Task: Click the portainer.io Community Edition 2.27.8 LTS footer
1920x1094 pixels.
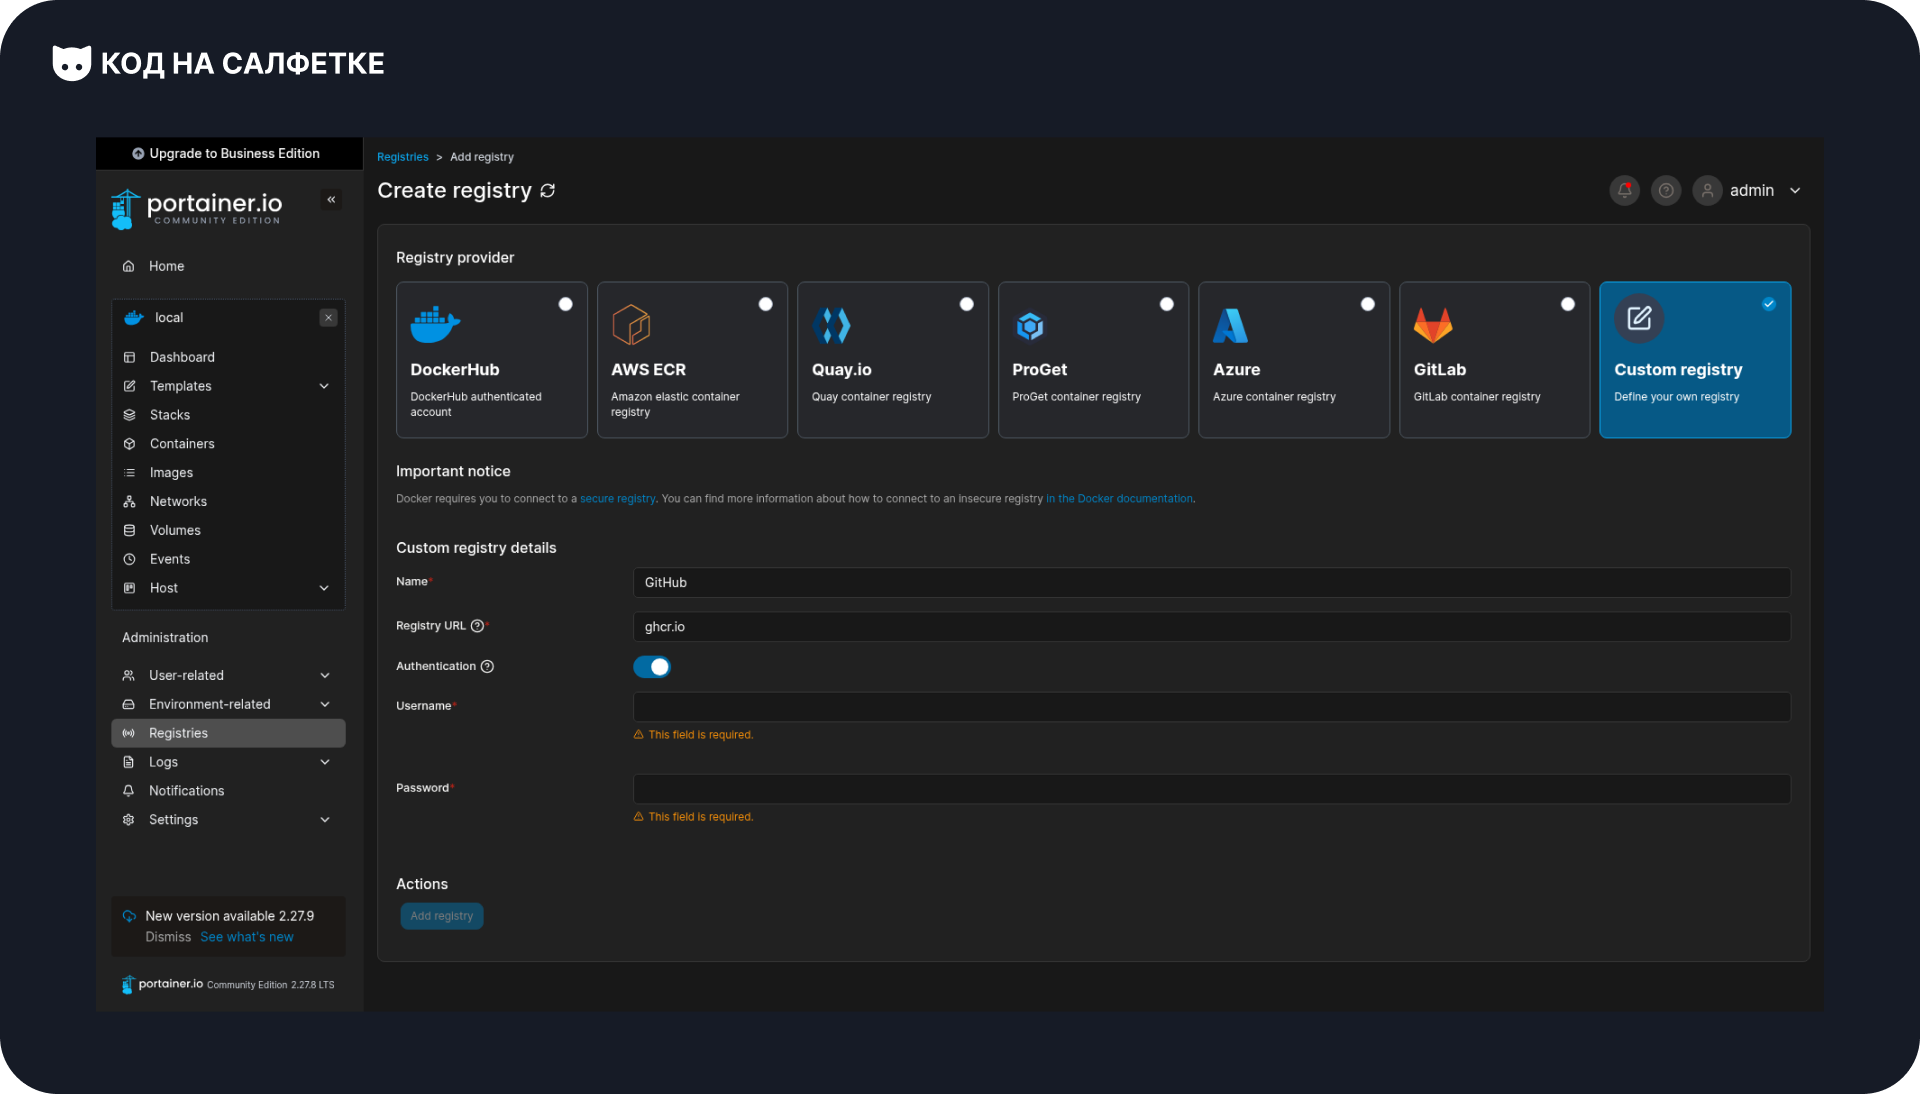Action: point(228,985)
